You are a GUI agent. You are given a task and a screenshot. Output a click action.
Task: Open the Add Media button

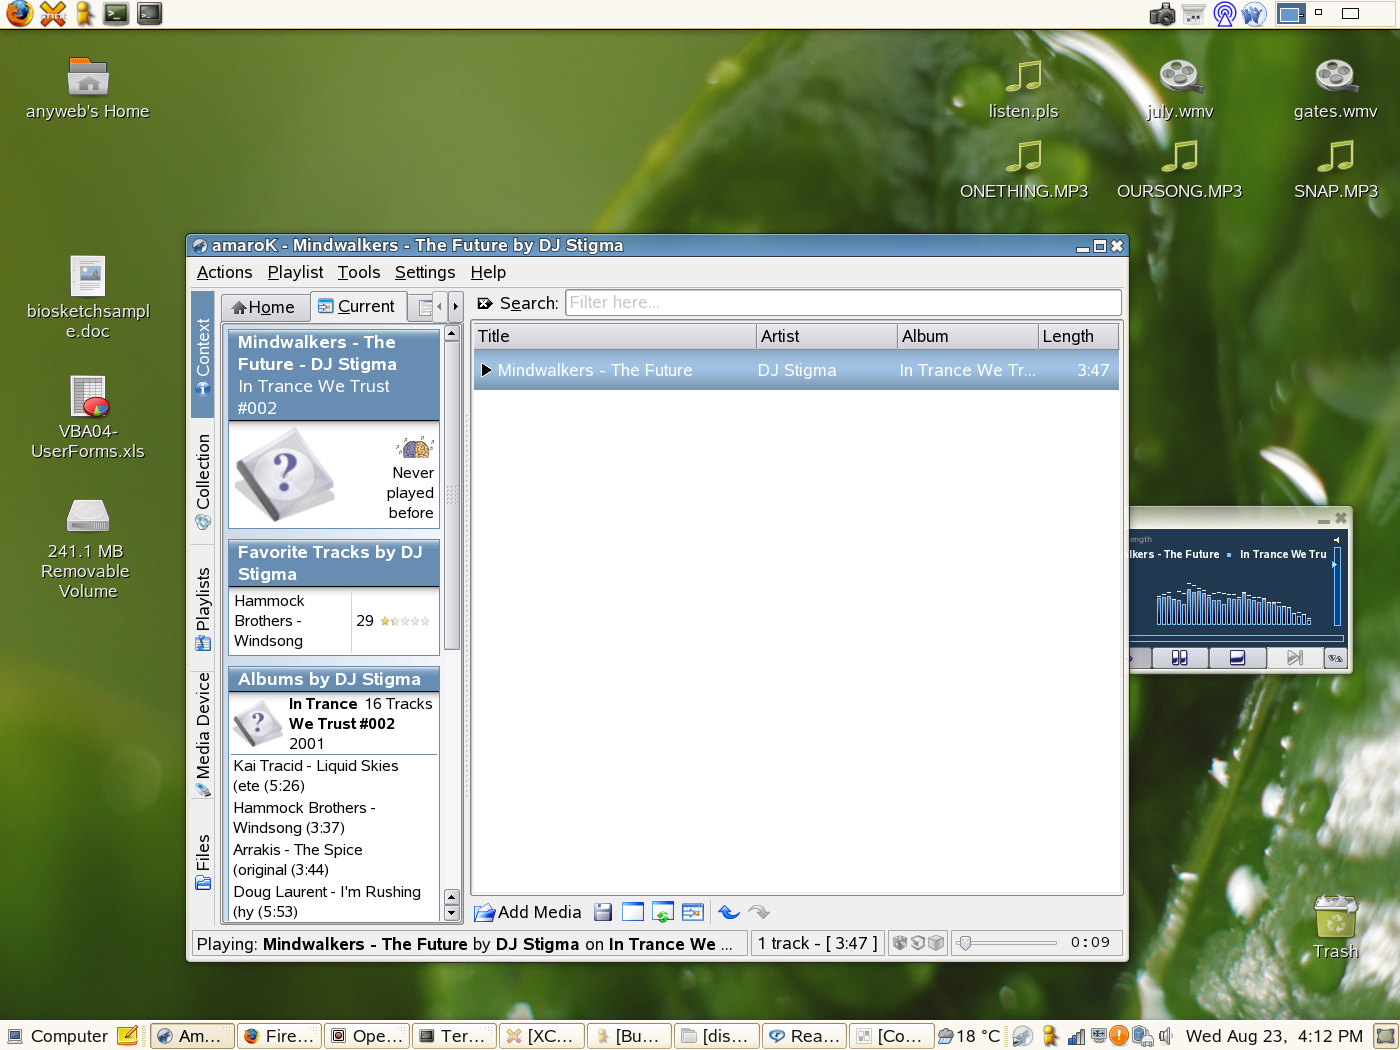click(528, 912)
